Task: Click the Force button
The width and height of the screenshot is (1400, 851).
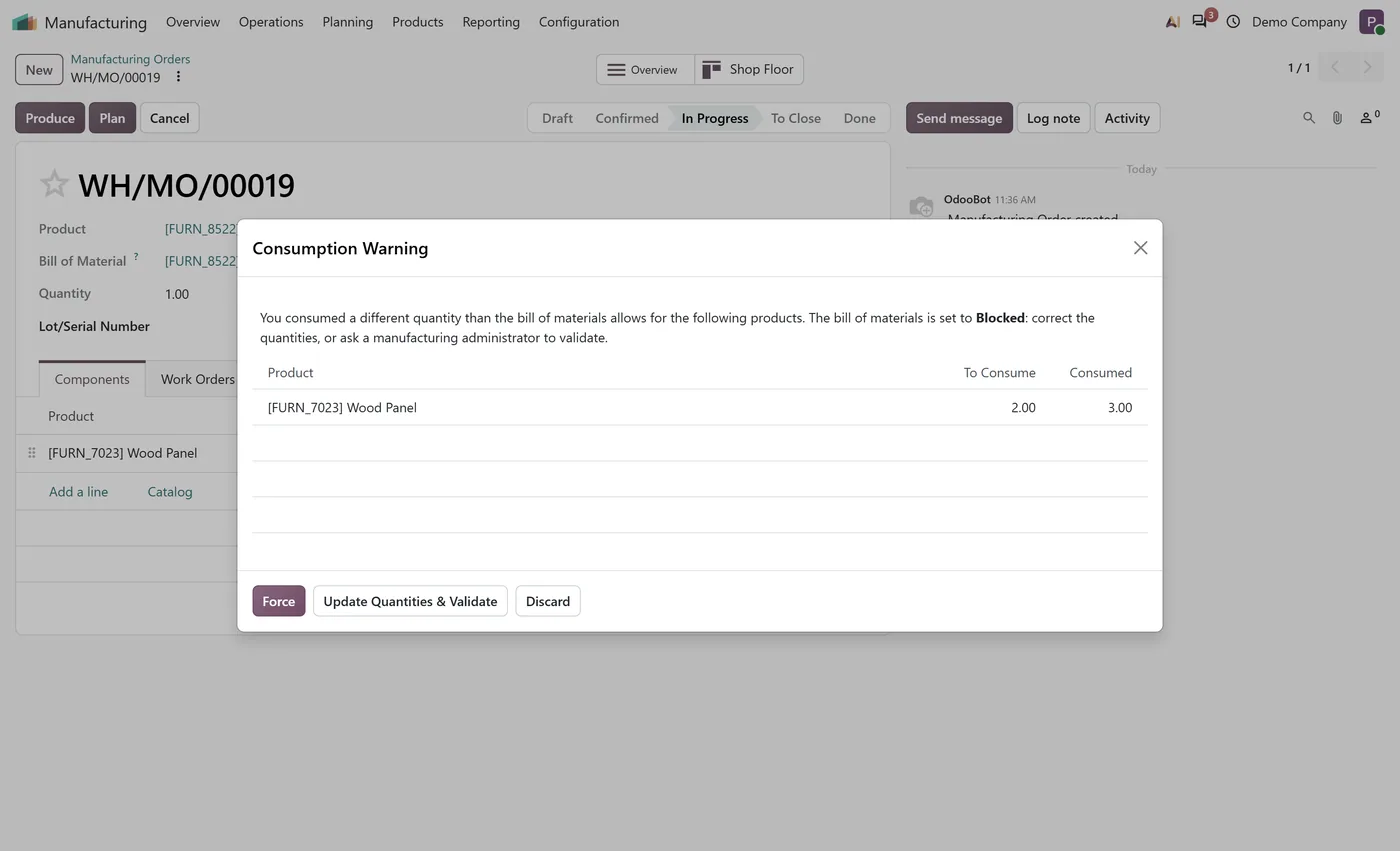Action: [278, 601]
